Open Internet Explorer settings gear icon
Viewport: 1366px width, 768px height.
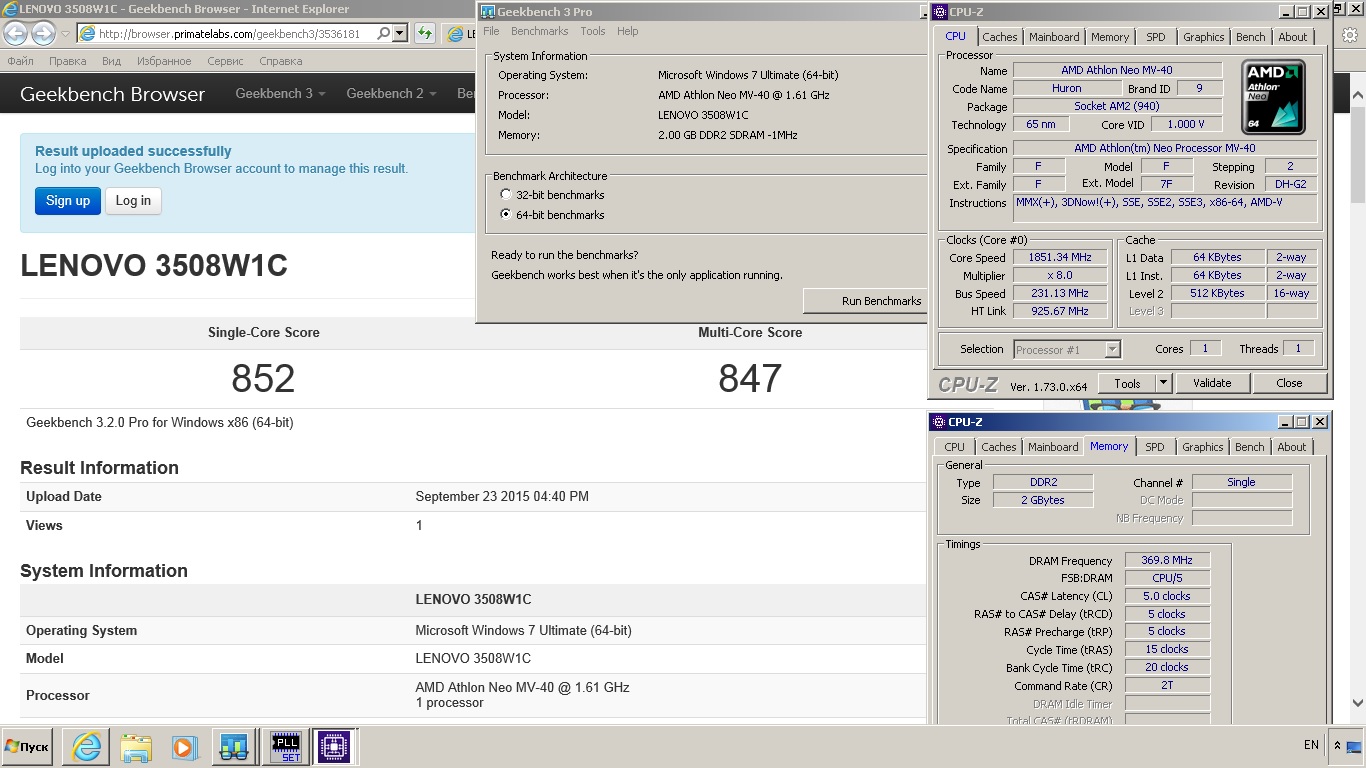click(1349, 35)
